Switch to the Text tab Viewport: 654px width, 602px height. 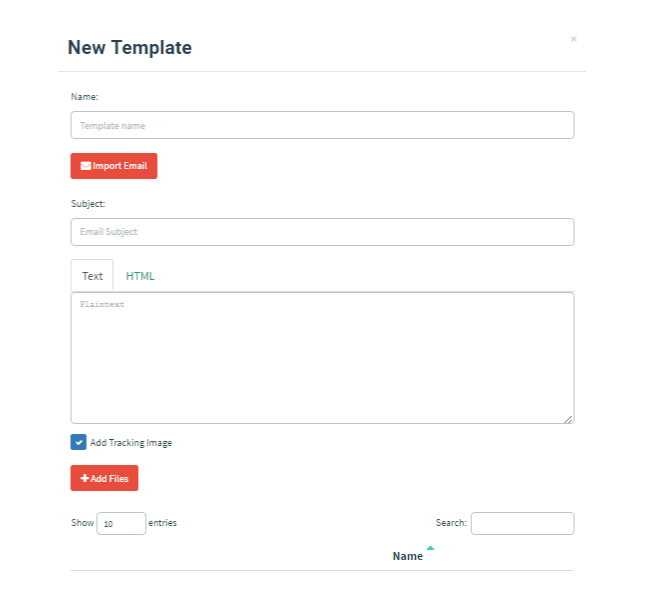92,276
